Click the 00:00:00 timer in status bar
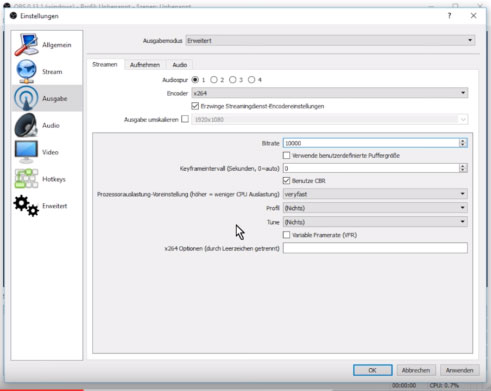 click(x=404, y=386)
